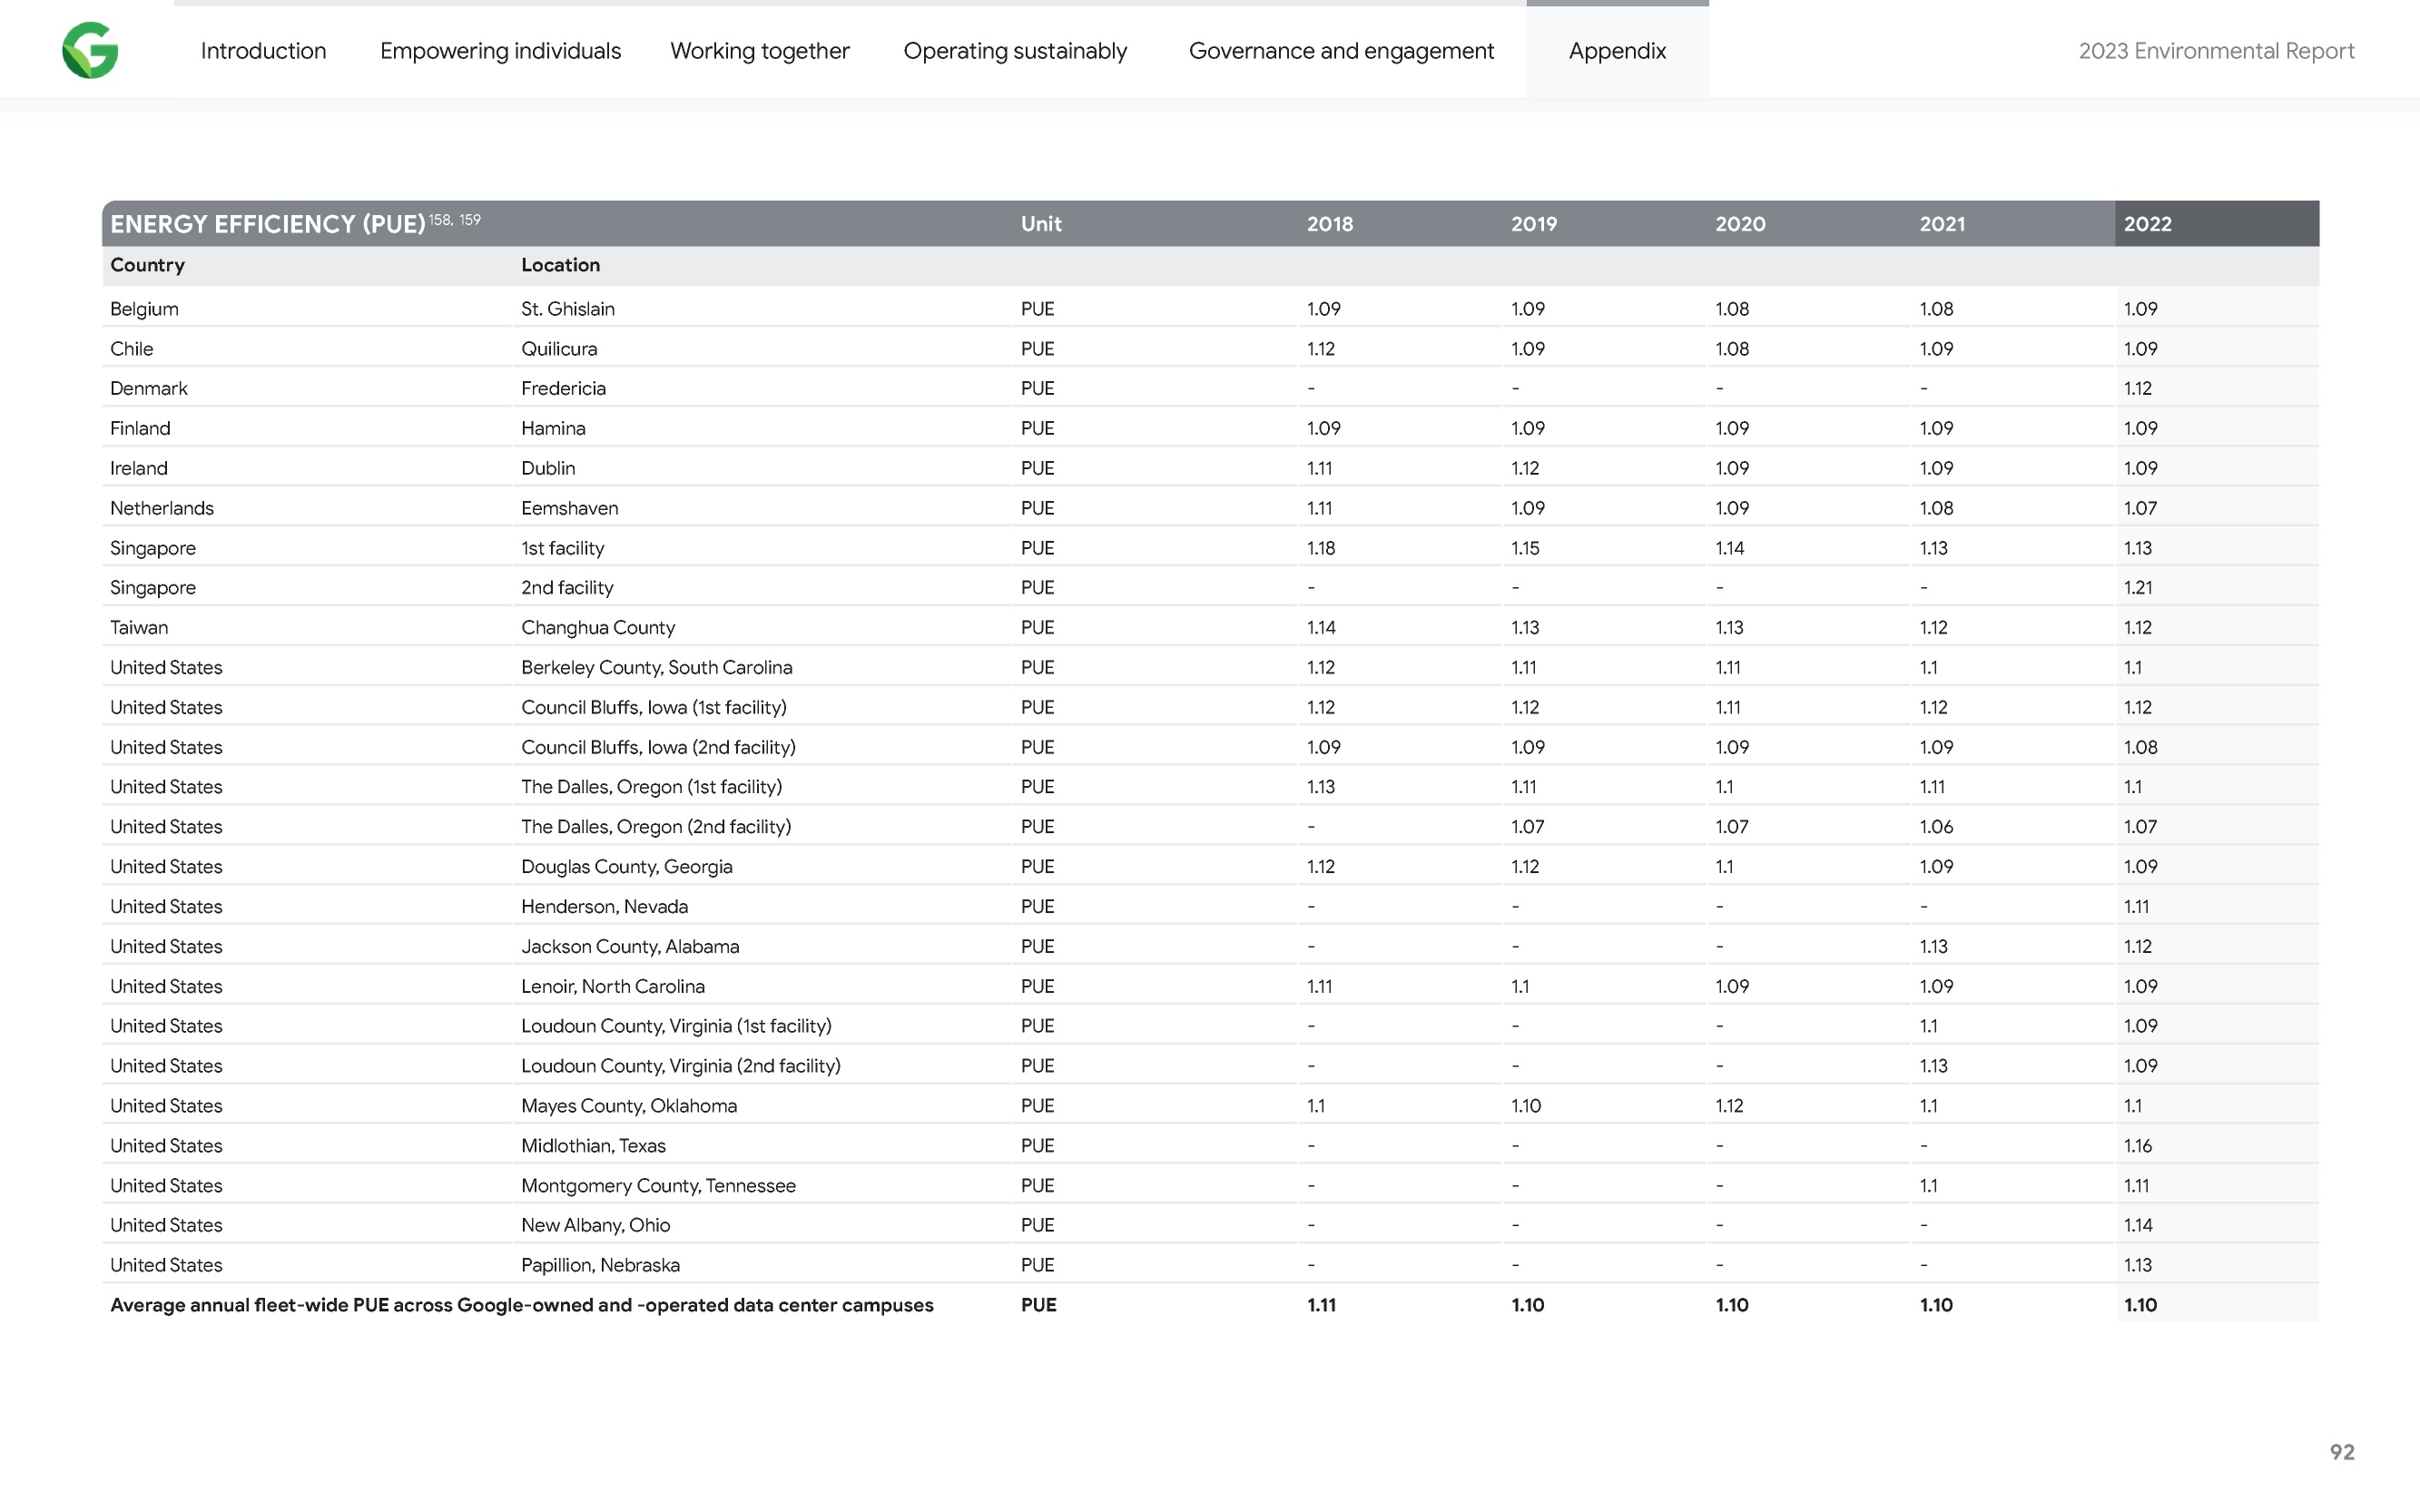This screenshot has width=2420, height=1512.
Task: Click Berkeley County, South Carolina cell
Action: pos(656,667)
